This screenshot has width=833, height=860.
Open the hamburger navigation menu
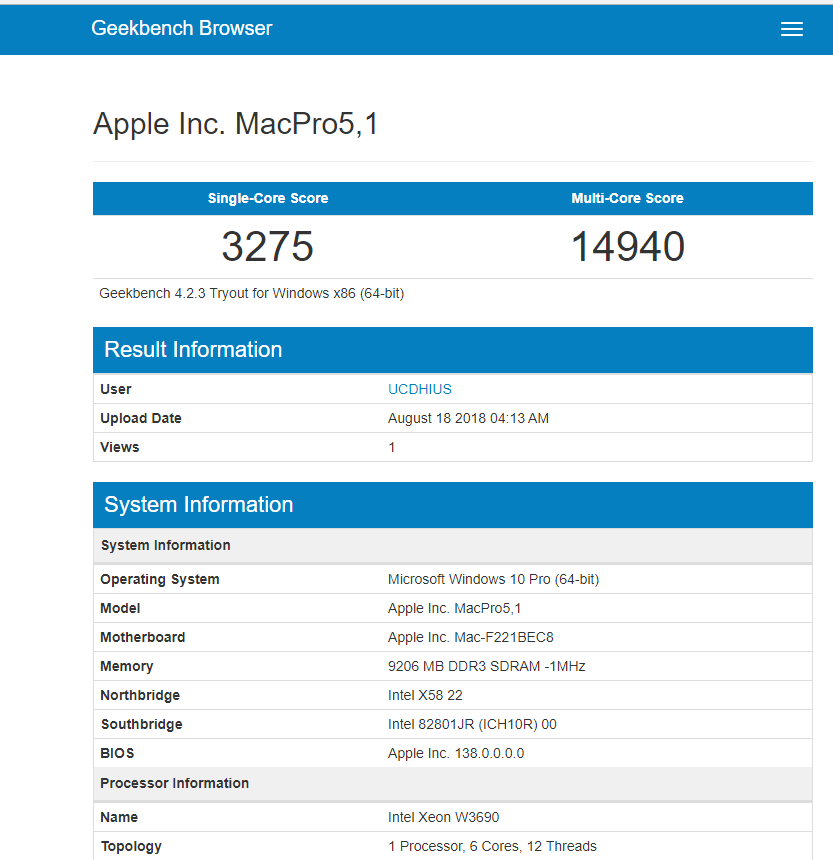[x=791, y=29]
